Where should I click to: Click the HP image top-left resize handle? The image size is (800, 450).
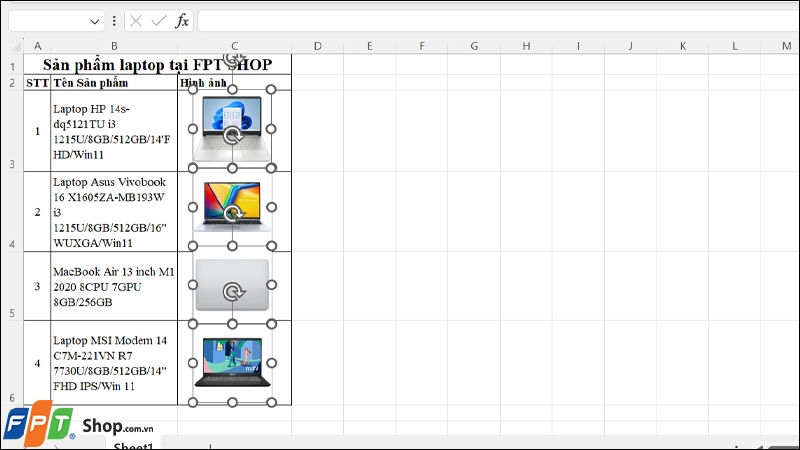[x=193, y=90]
